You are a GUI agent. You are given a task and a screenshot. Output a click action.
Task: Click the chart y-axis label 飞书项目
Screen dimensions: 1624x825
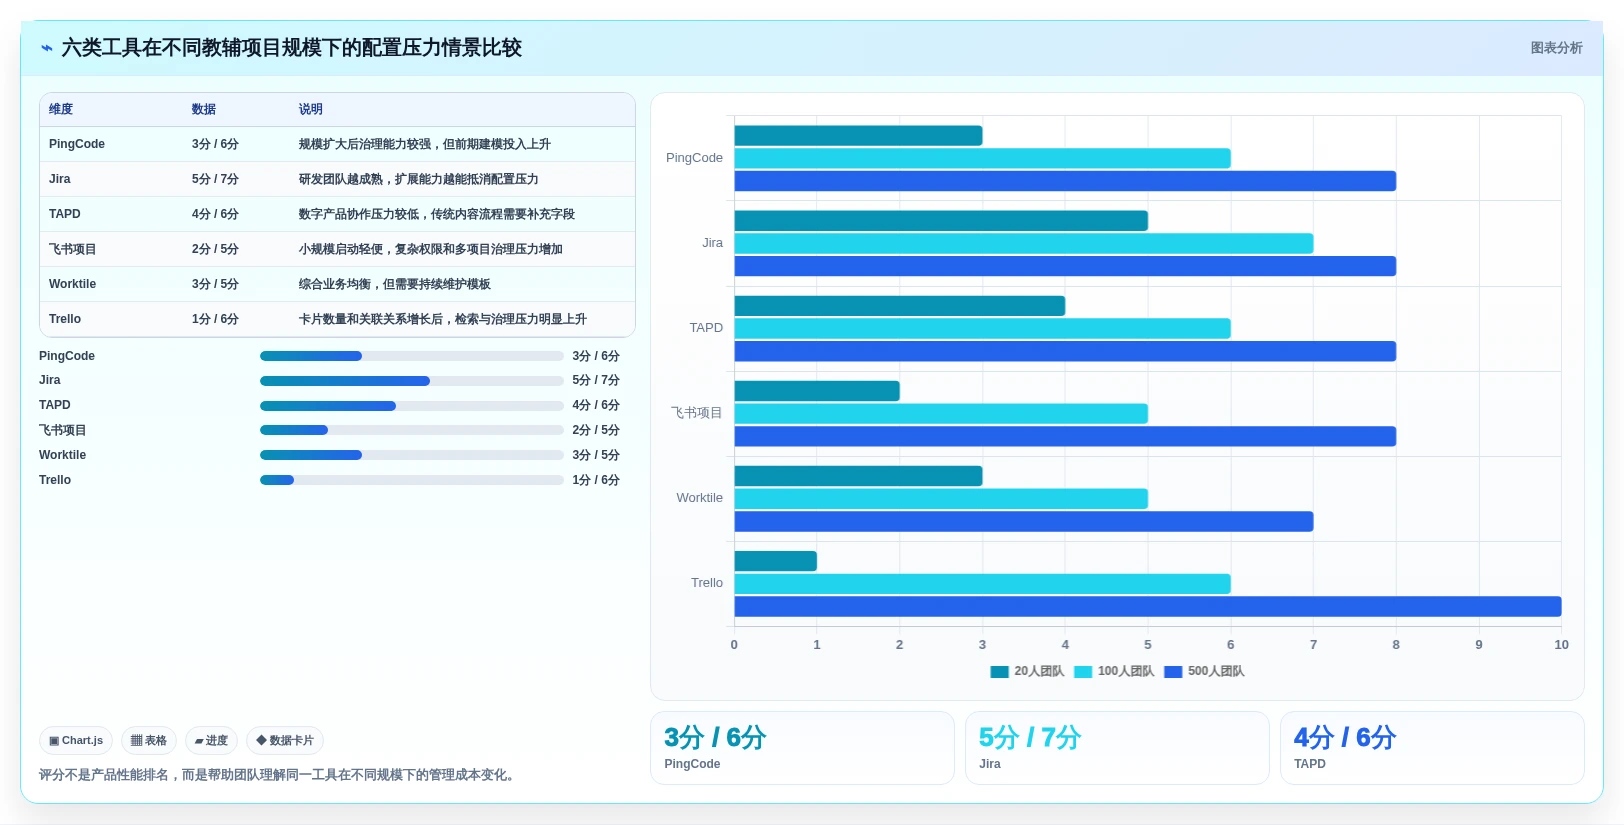point(696,413)
